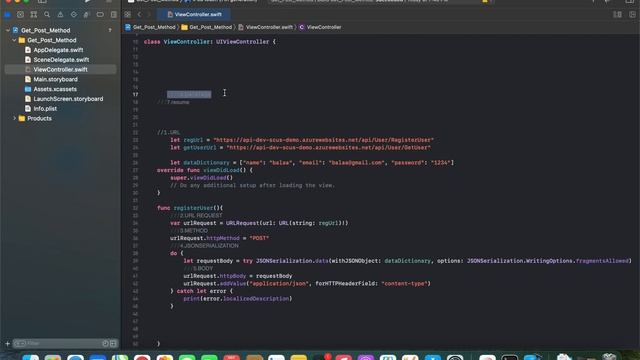The width and height of the screenshot is (640, 360).
Task: Open the Issue navigator warning triangle
Action: click(x=60, y=15)
